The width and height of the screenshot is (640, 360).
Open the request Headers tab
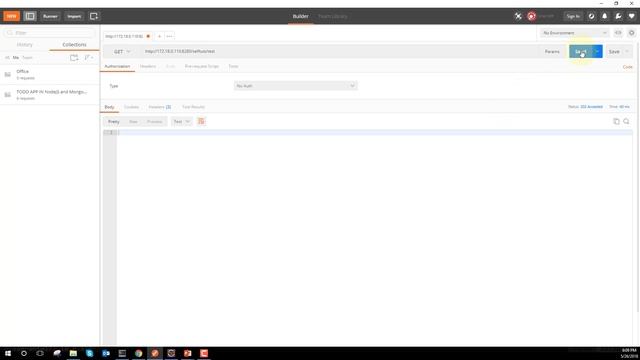(148, 66)
